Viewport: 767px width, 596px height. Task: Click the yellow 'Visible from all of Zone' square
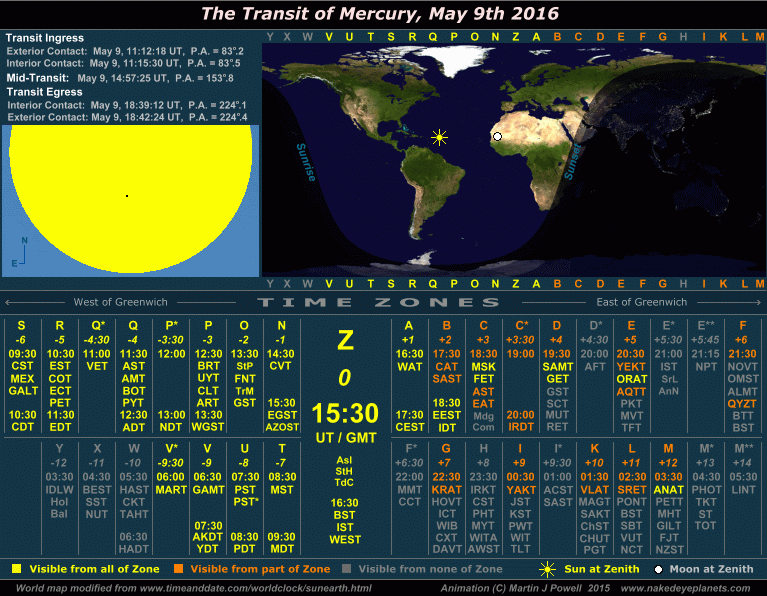pyautogui.click(x=16, y=569)
